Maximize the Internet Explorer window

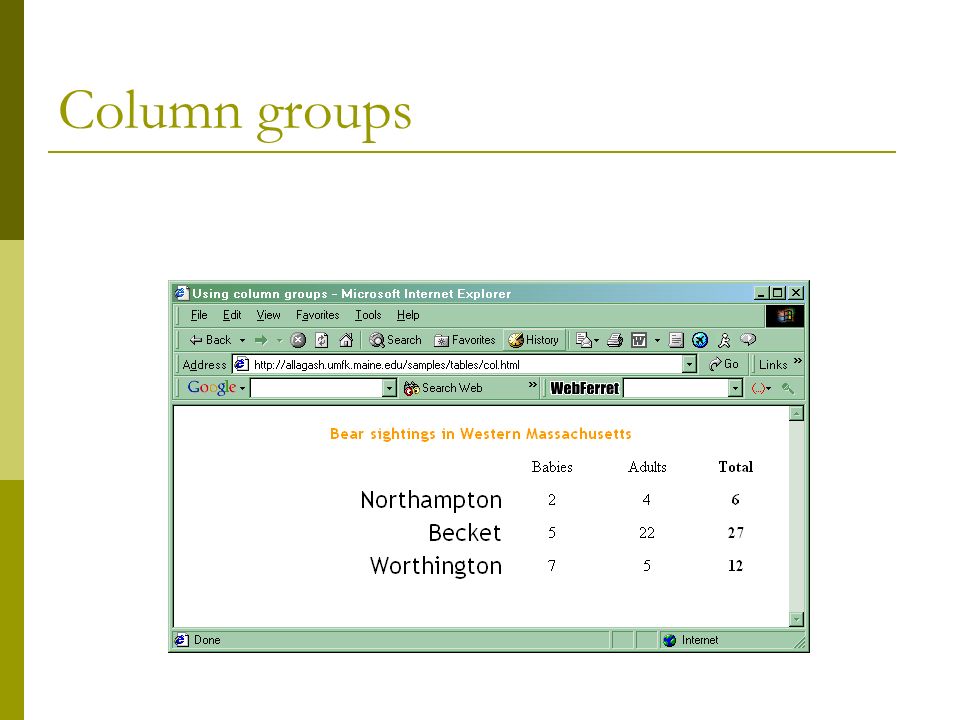point(778,293)
